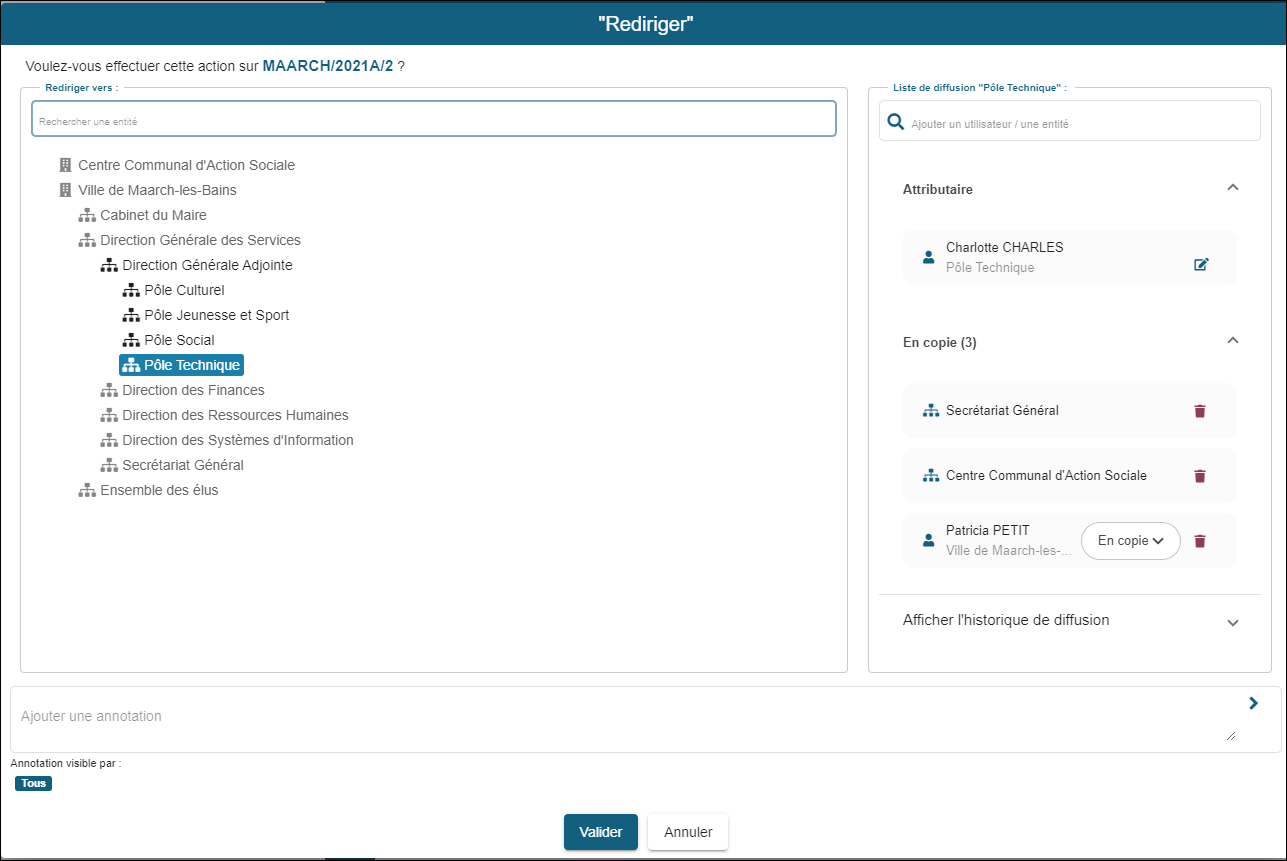1287x861 pixels.
Task: Click the Pôle Culturel entity icon
Action: 131,290
